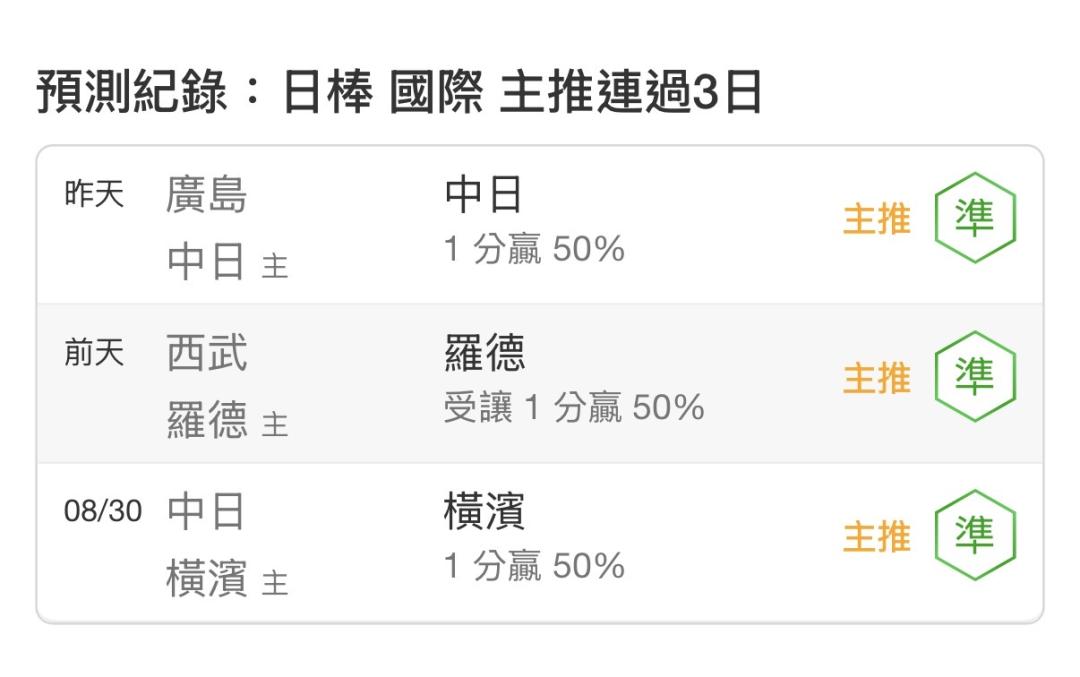Image resolution: width=1080 pixels, height=677 pixels.
Task: Click the 準 hexagon badge in 08/30 row
Action: click(975, 534)
